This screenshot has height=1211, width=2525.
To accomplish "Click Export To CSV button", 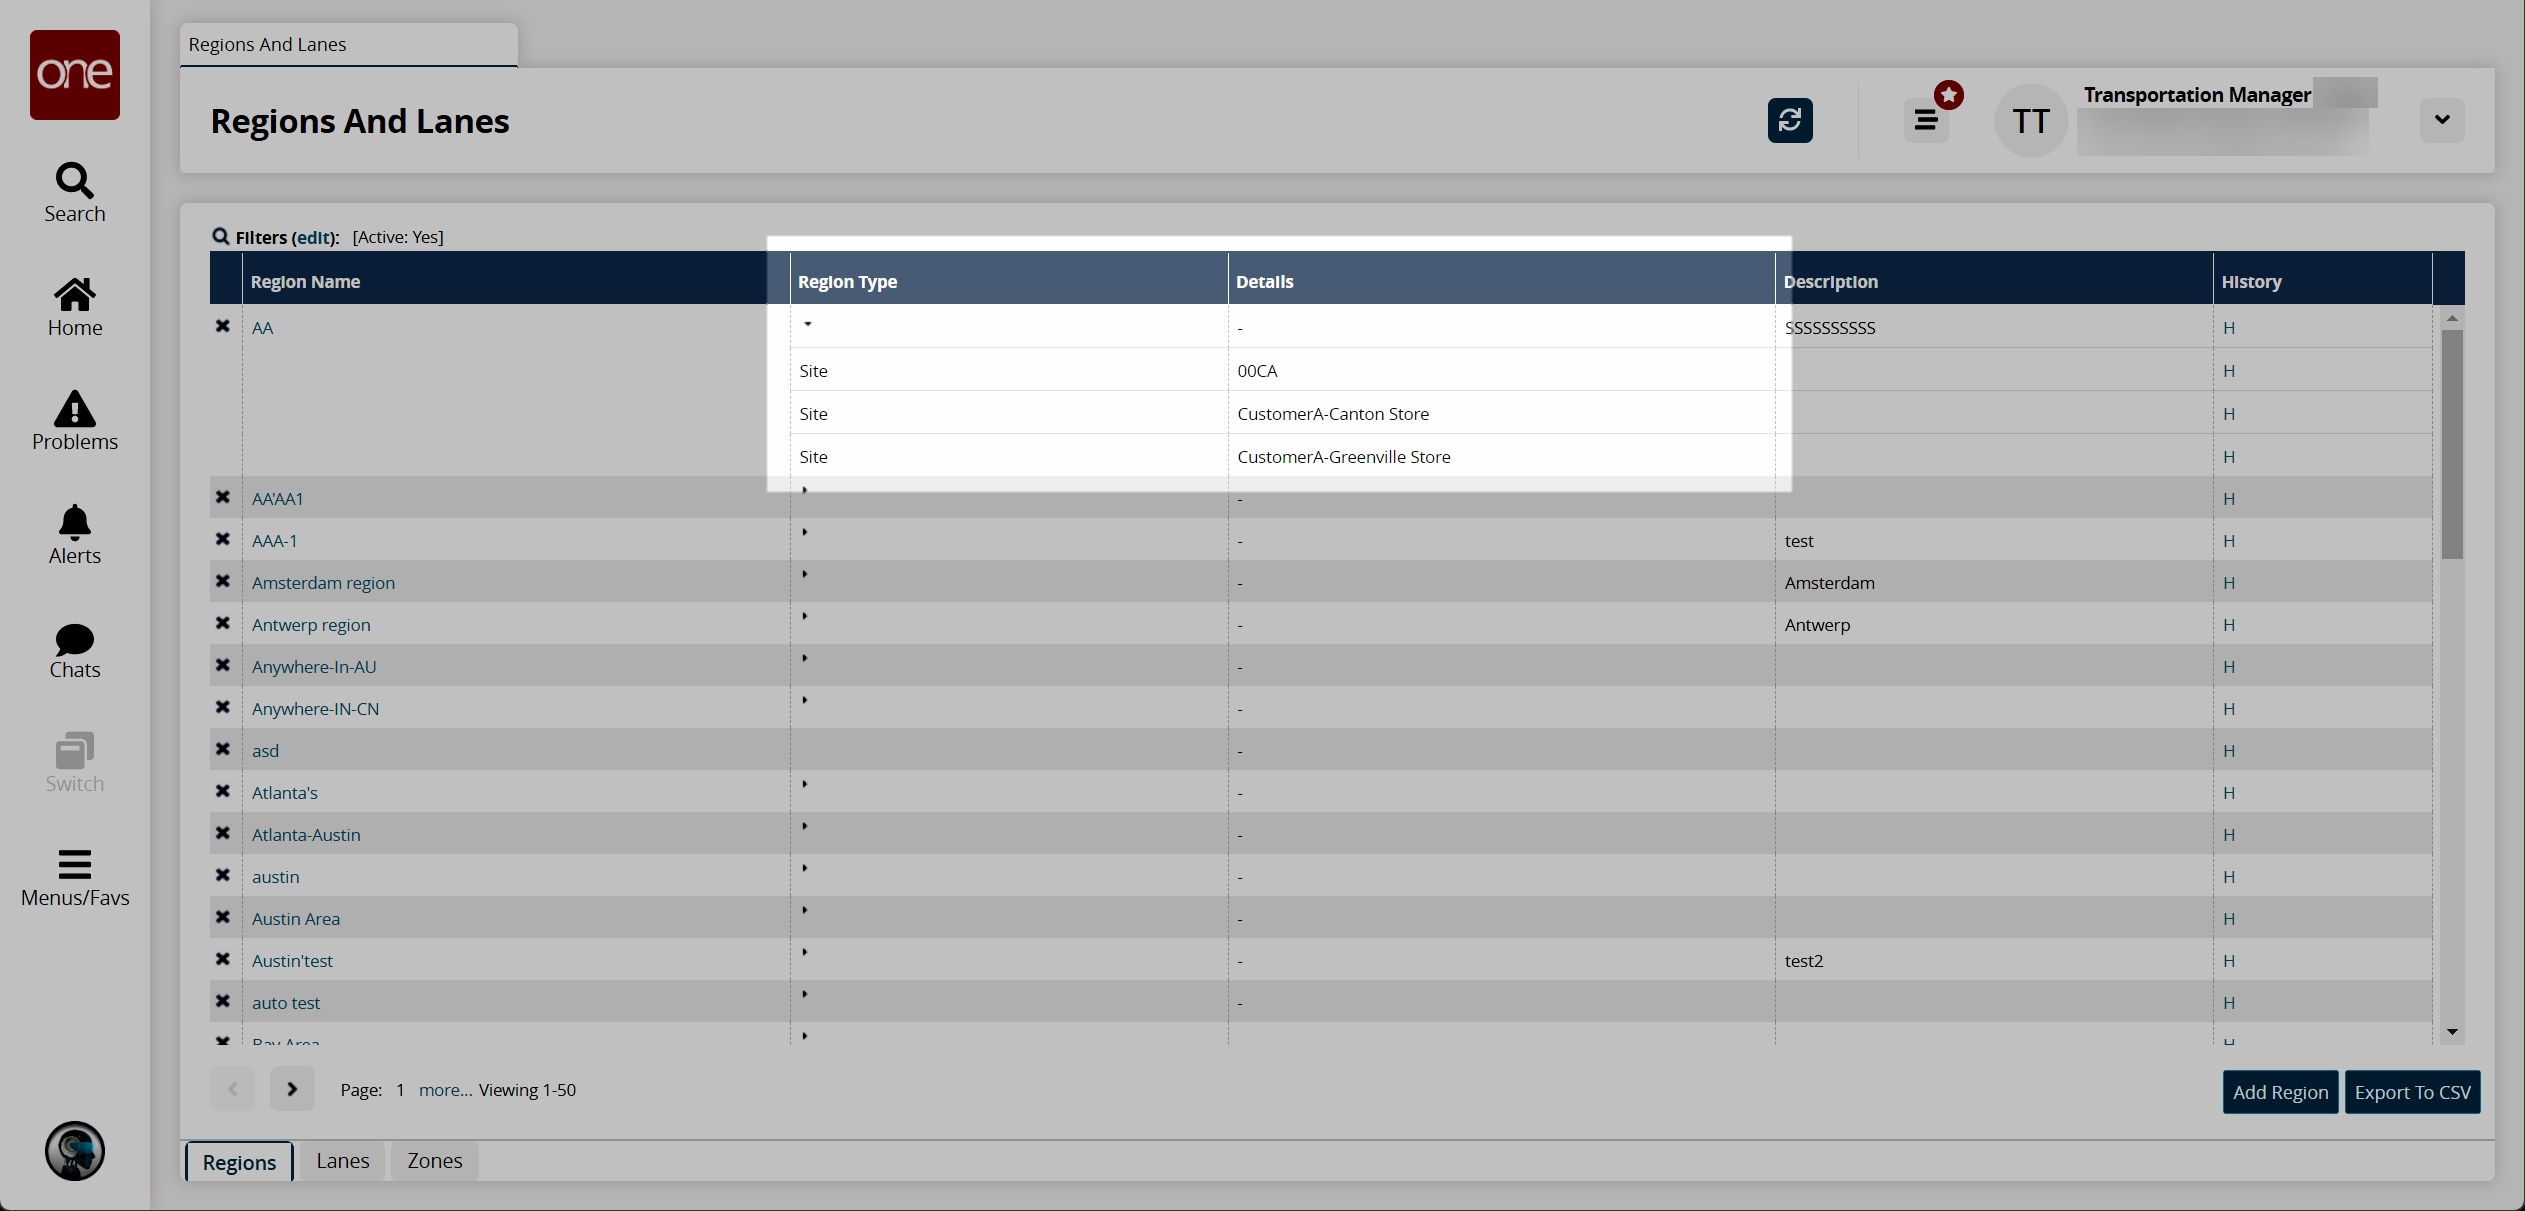I will pos(2412,1092).
